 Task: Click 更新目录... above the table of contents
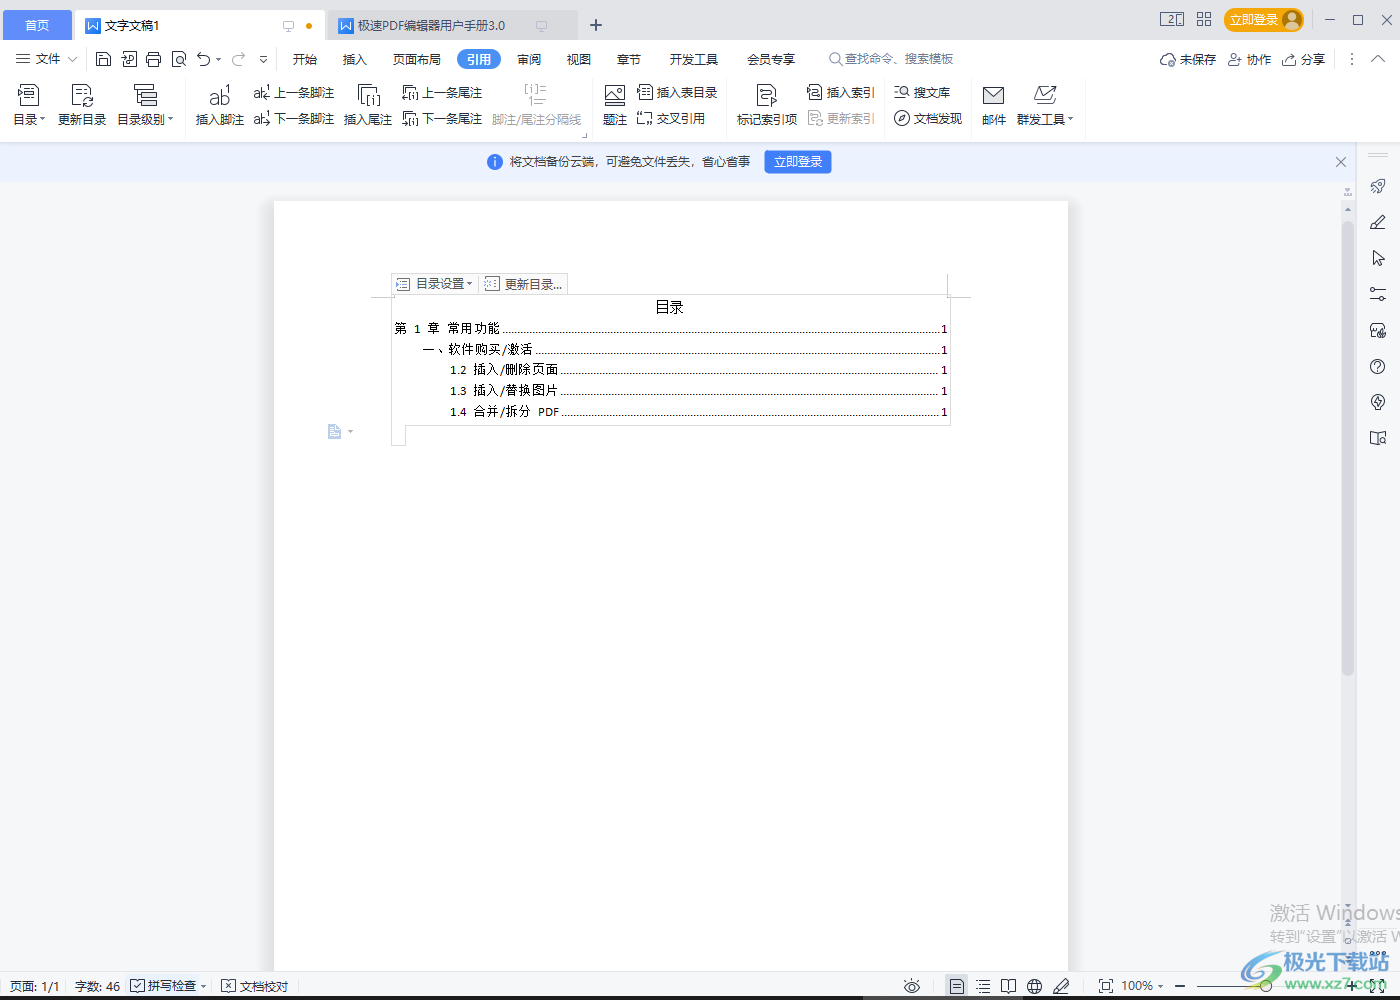(x=524, y=284)
